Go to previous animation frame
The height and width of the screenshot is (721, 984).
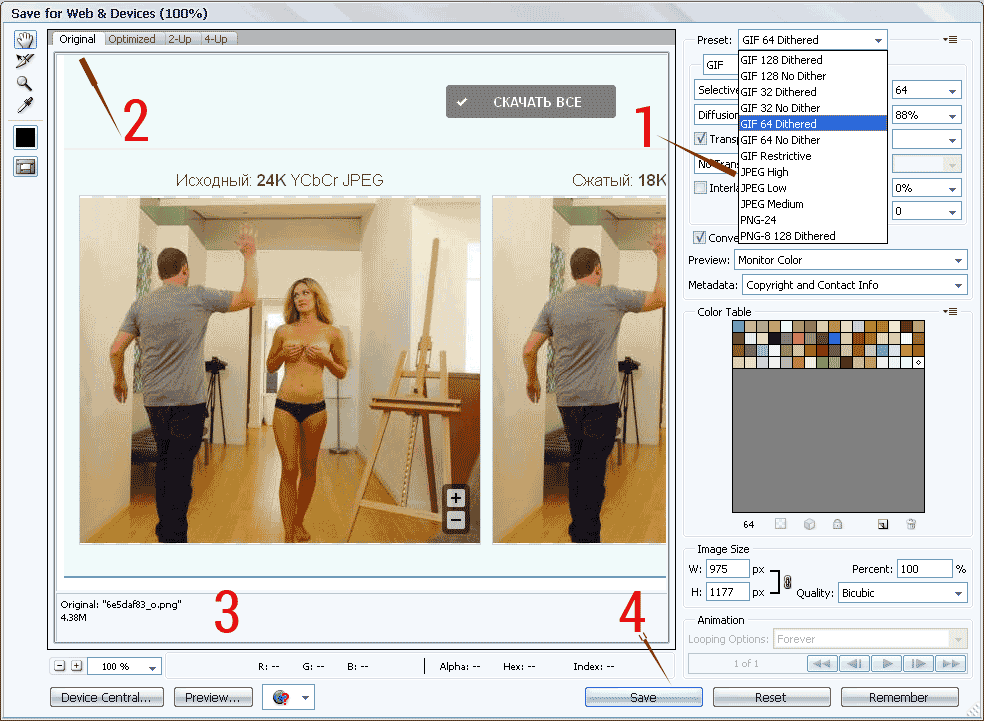point(854,663)
